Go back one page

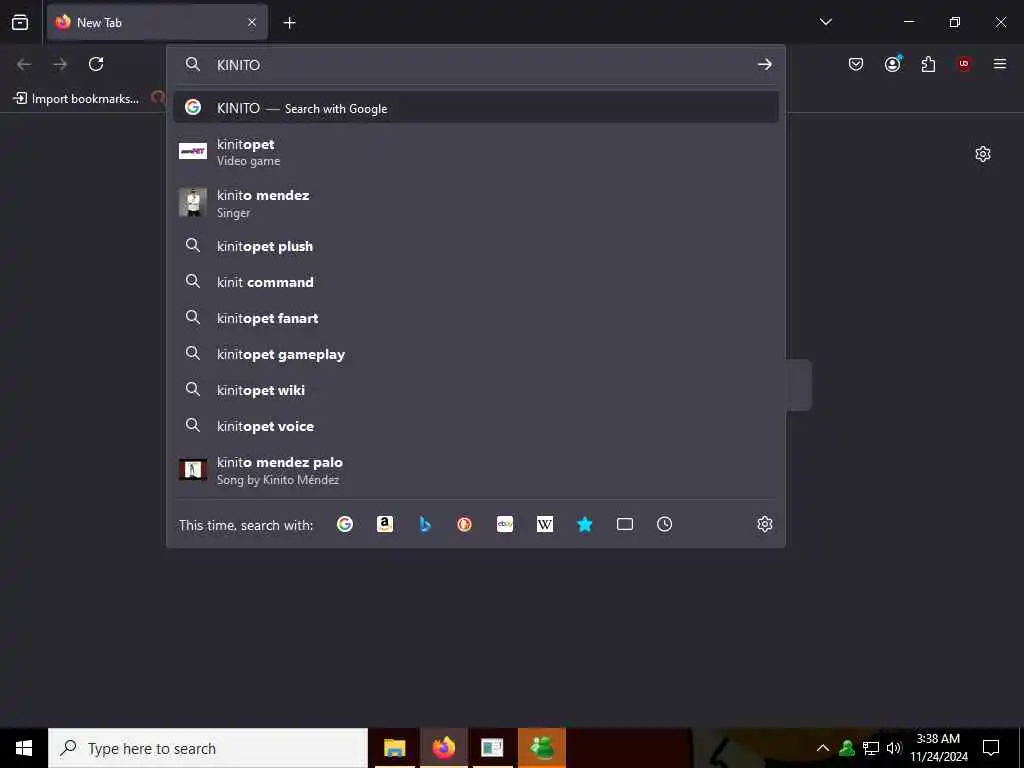click(x=24, y=64)
